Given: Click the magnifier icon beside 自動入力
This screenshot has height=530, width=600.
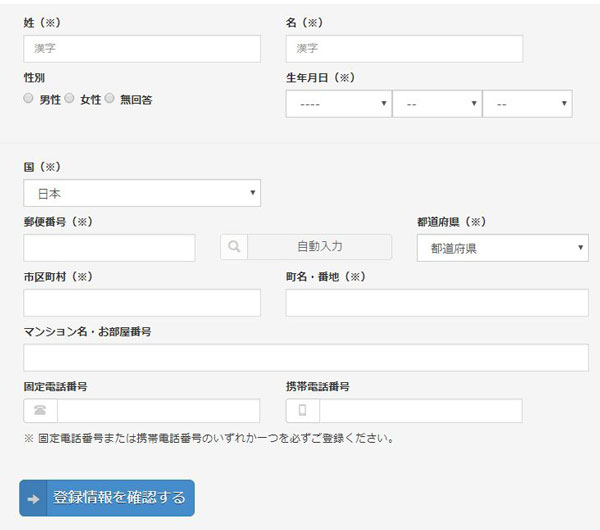Looking at the screenshot, I should (234, 247).
